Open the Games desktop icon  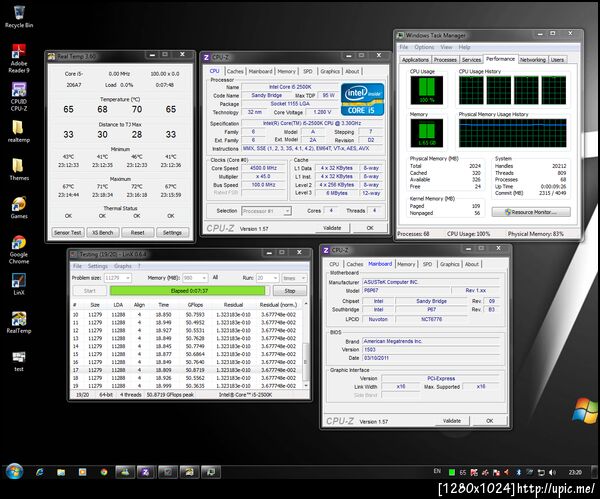tap(17, 203)
